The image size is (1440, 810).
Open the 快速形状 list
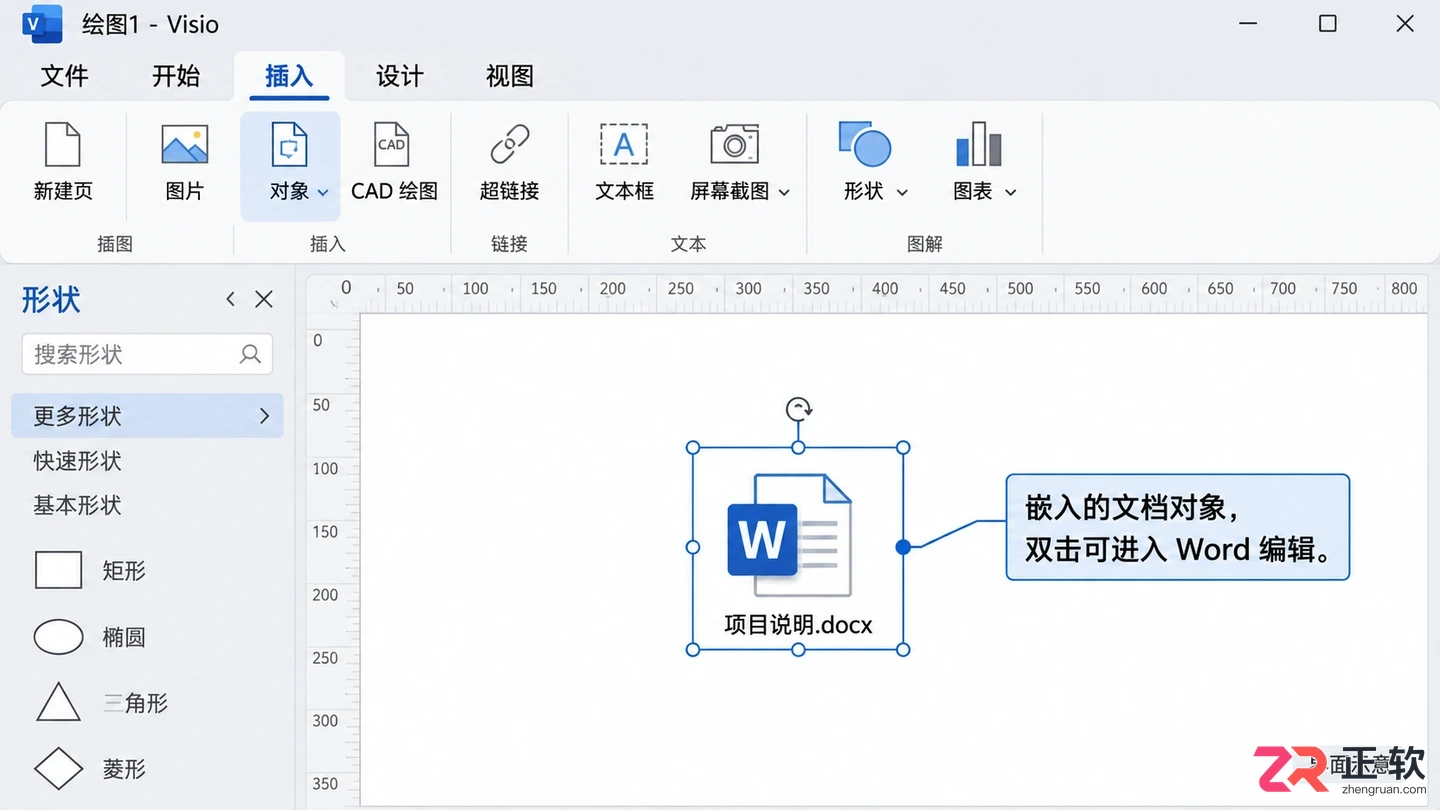pyautogui.click(x=77, y=461)
